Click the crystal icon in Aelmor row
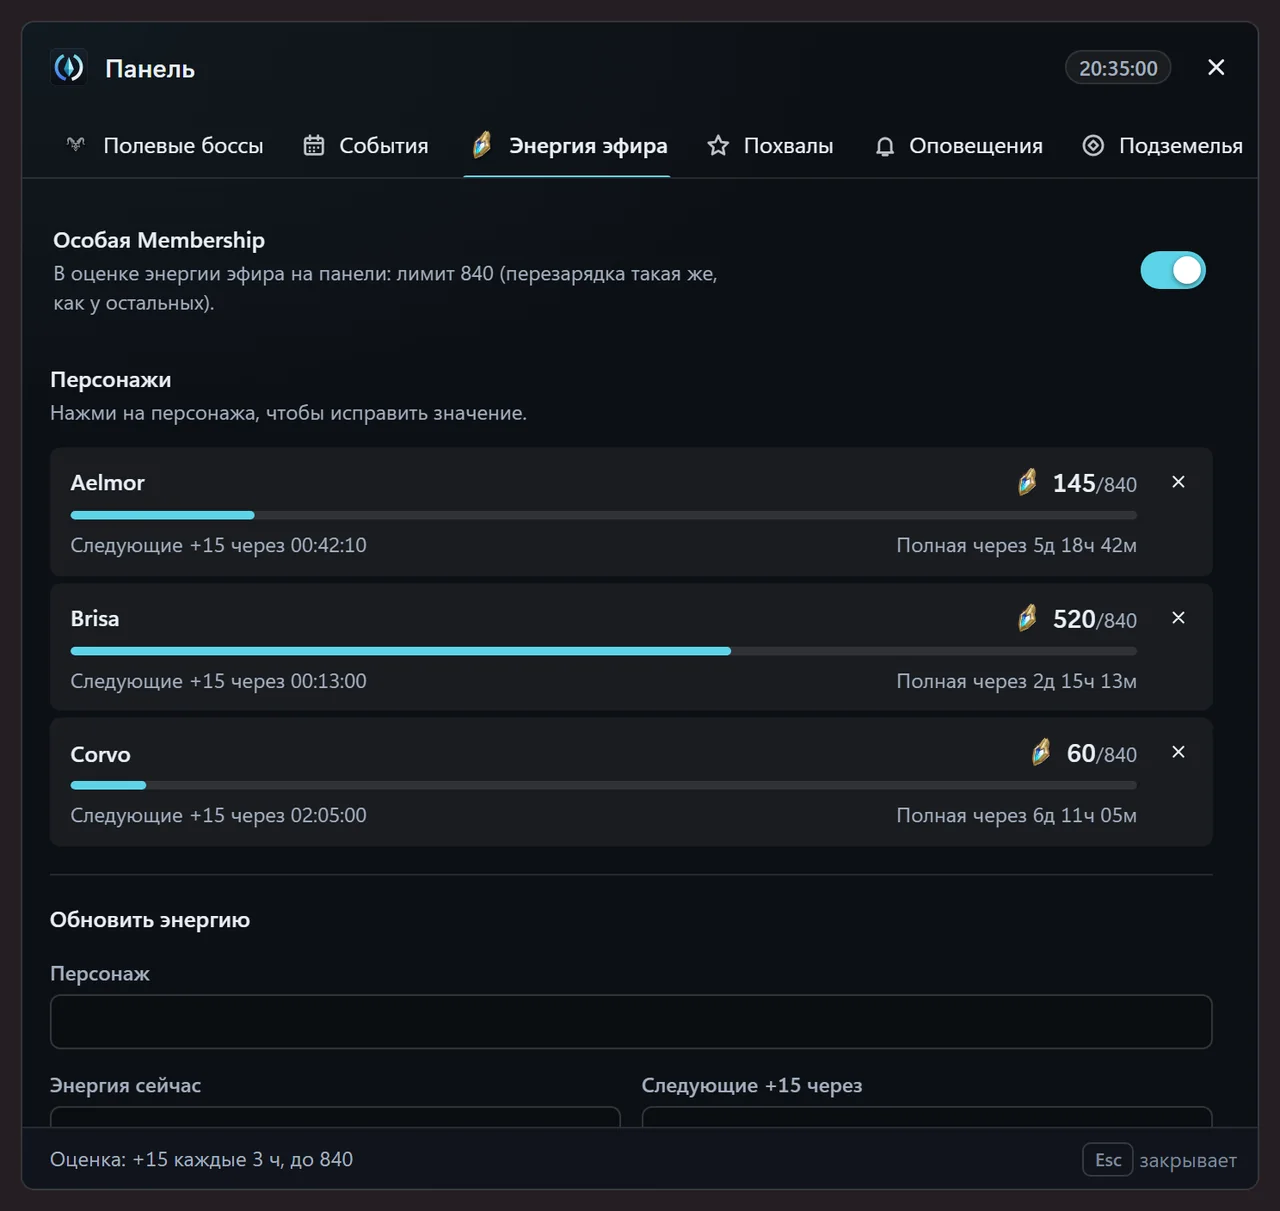The image size is (1280, 1211). coord(1027,482)
